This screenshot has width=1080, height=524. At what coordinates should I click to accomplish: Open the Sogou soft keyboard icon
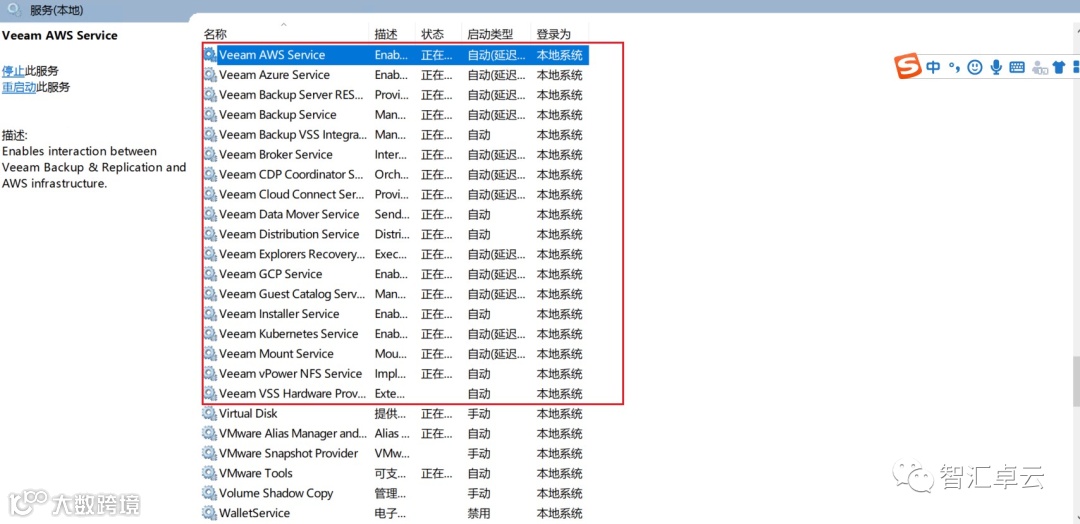click(x=1017, y=67)
